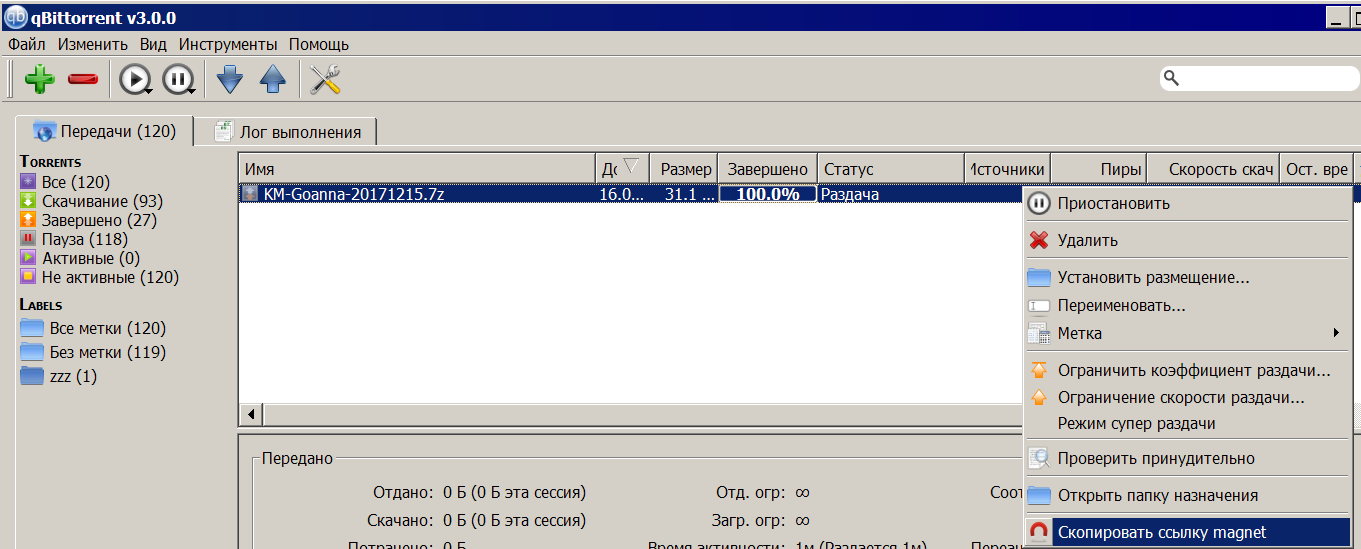Choose Ограничить коэффициент раздачи in the context menu

1187,370
